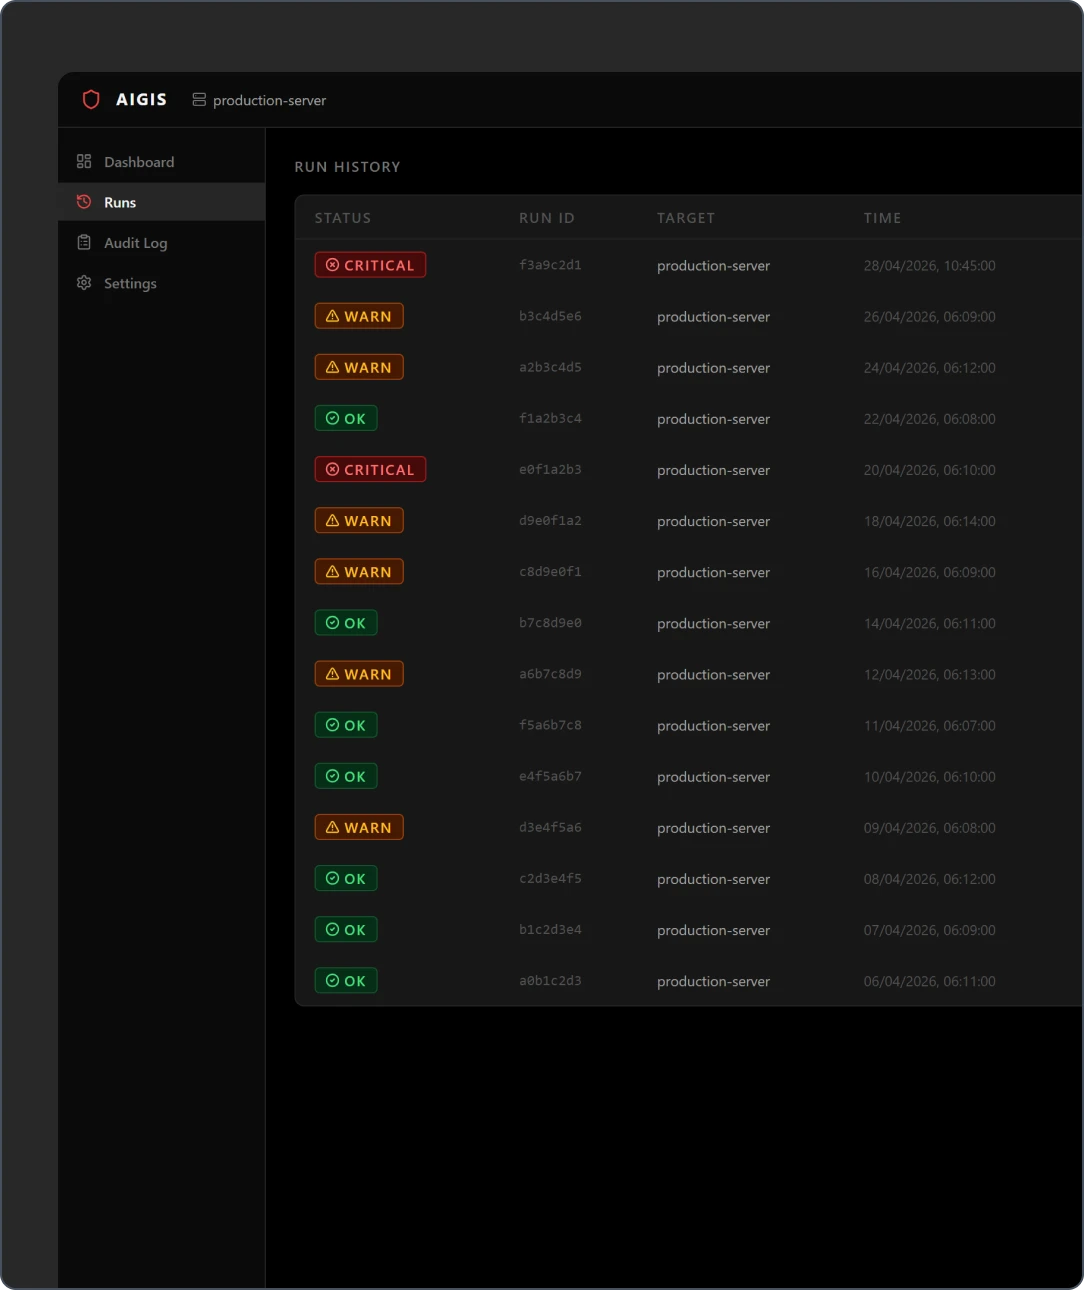Go to Settings in the sidebar

pyautogui.click(x=161, y=283)
